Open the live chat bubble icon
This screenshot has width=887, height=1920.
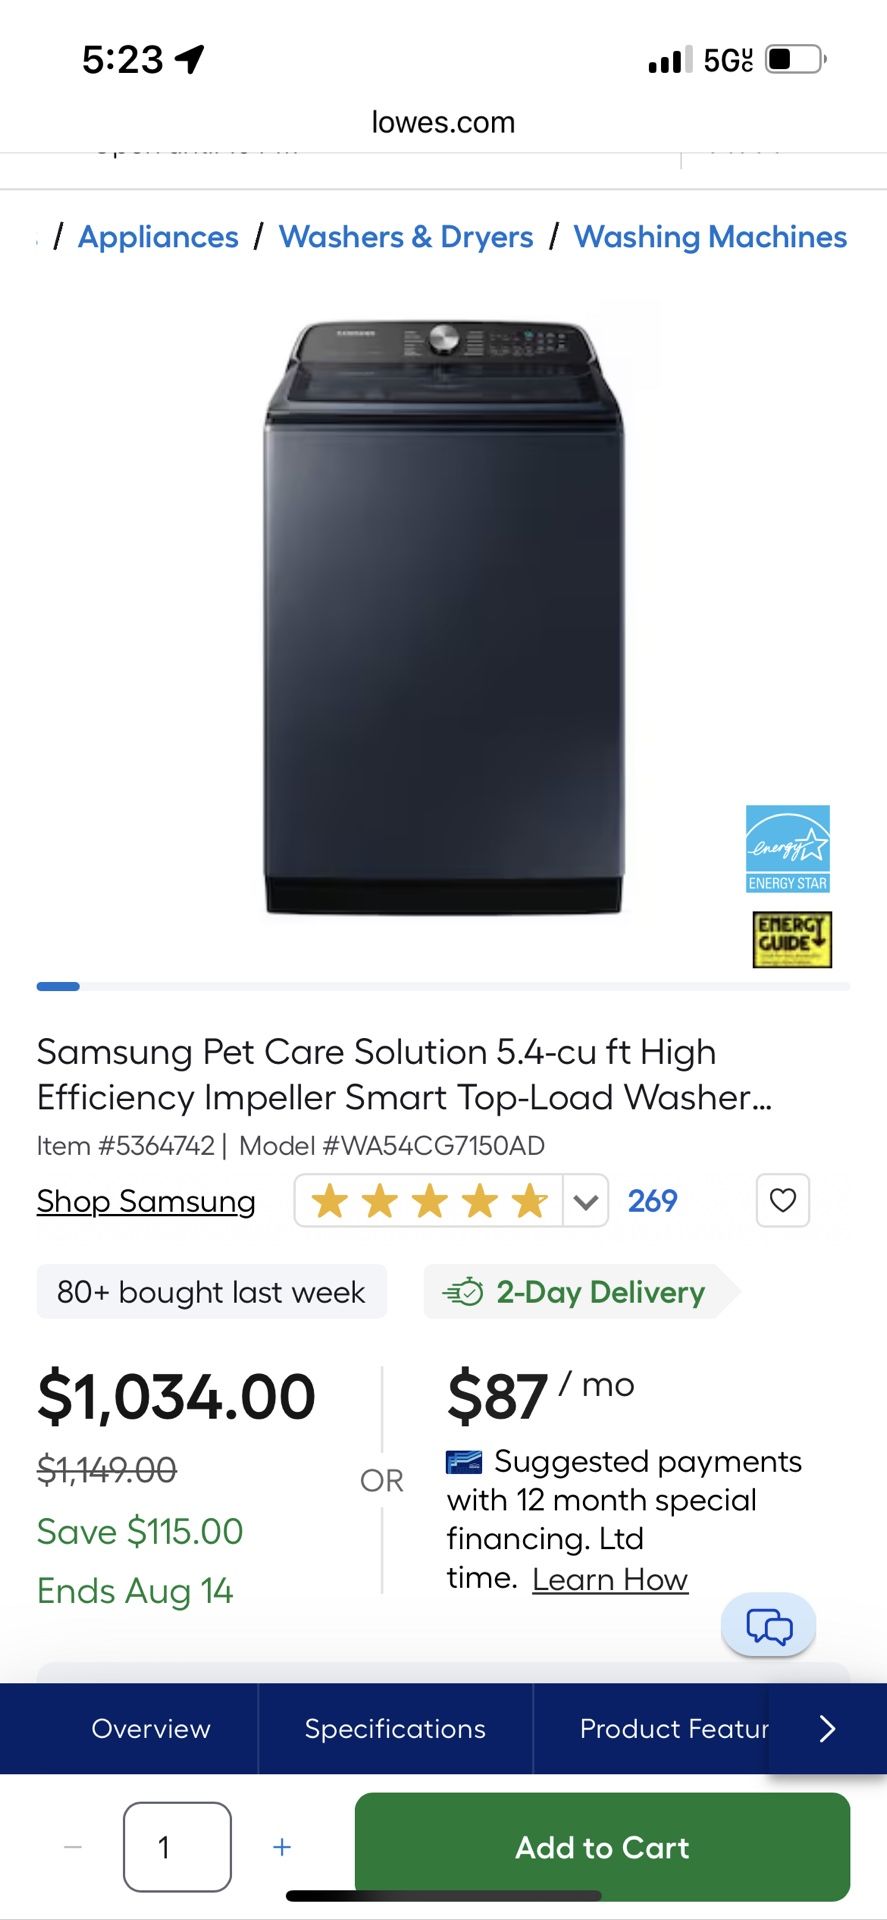[768, 1625]
